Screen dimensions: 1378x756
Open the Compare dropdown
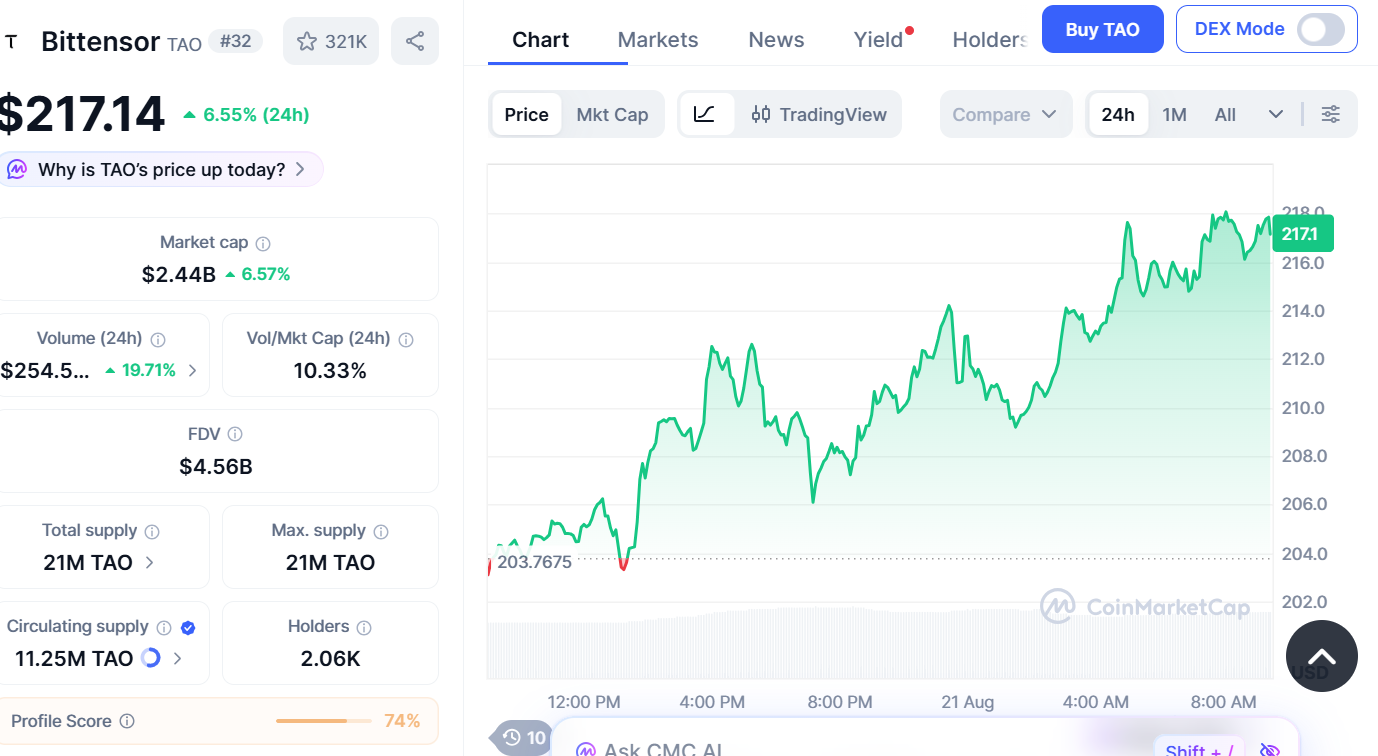[1005, 114]
